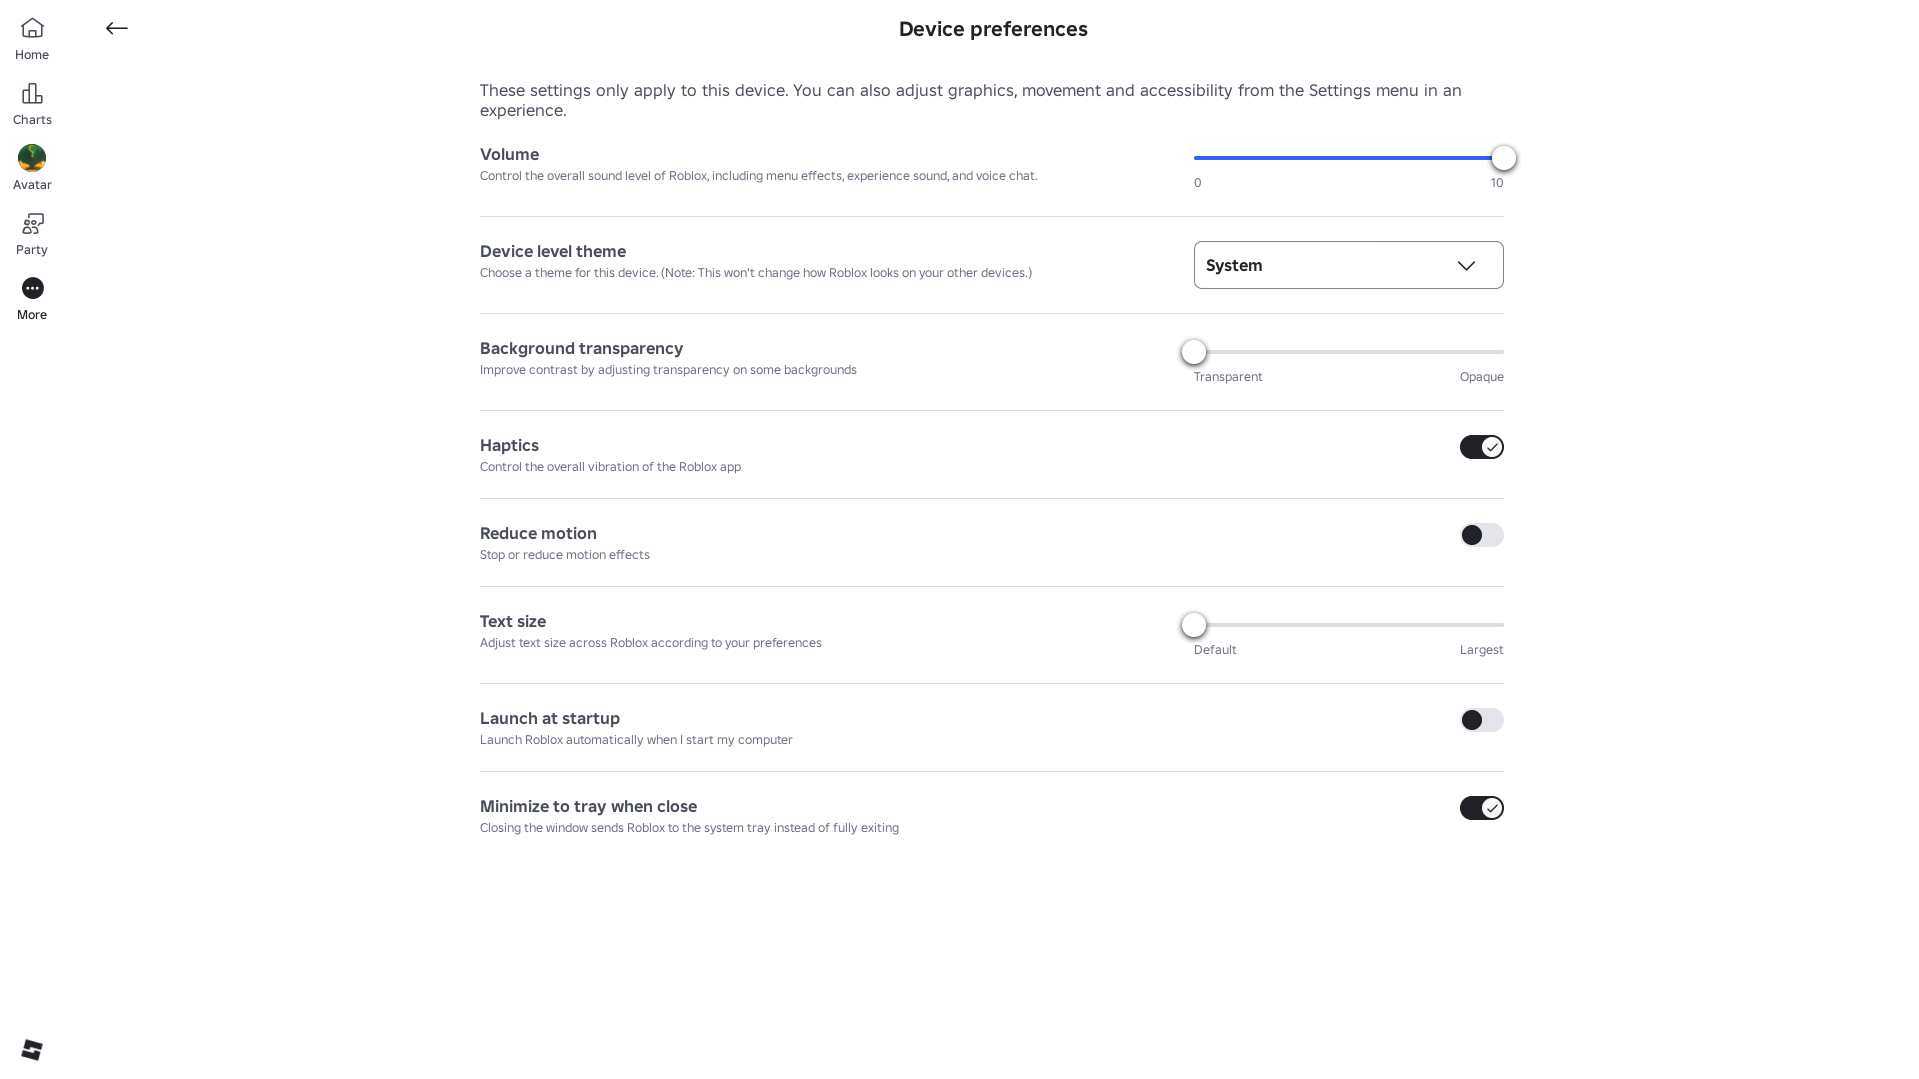Turn off Minimize to tray when close
The image size is (1919, 1079).
point(1481,808)
